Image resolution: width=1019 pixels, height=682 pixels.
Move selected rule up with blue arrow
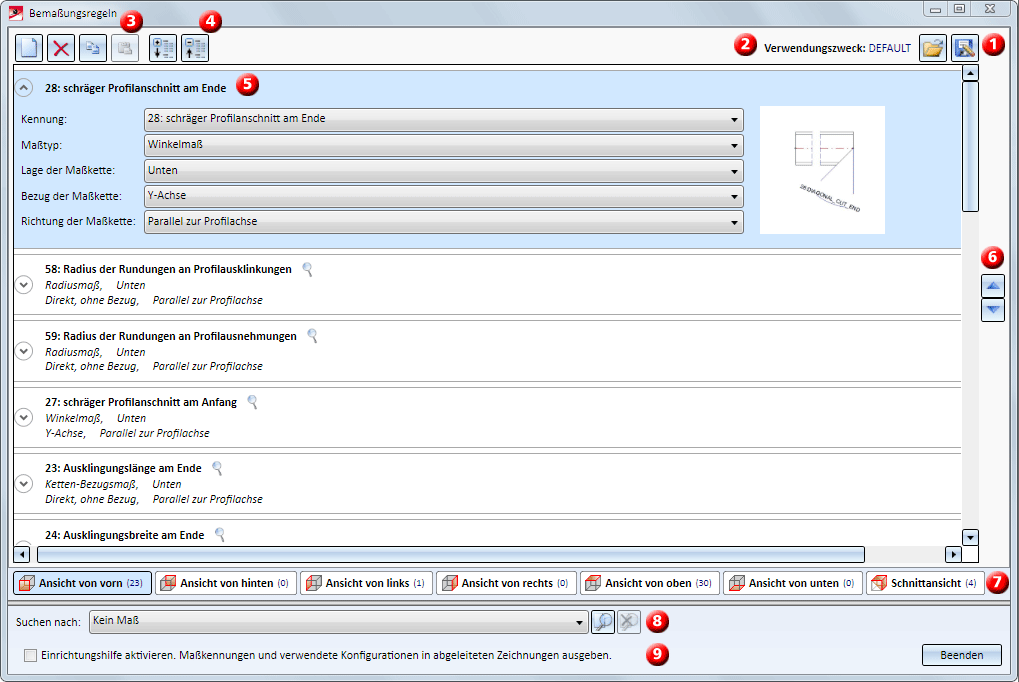click(993, 285)
